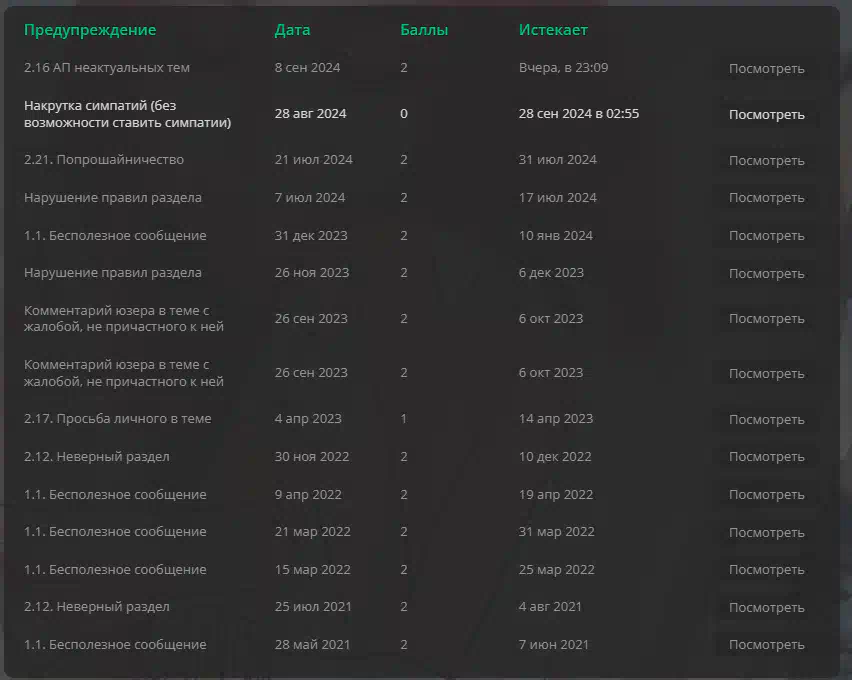Click the 2.21. Попрошайничество warning text
Screen dimensions: 852x680
[x=104, y=160]
